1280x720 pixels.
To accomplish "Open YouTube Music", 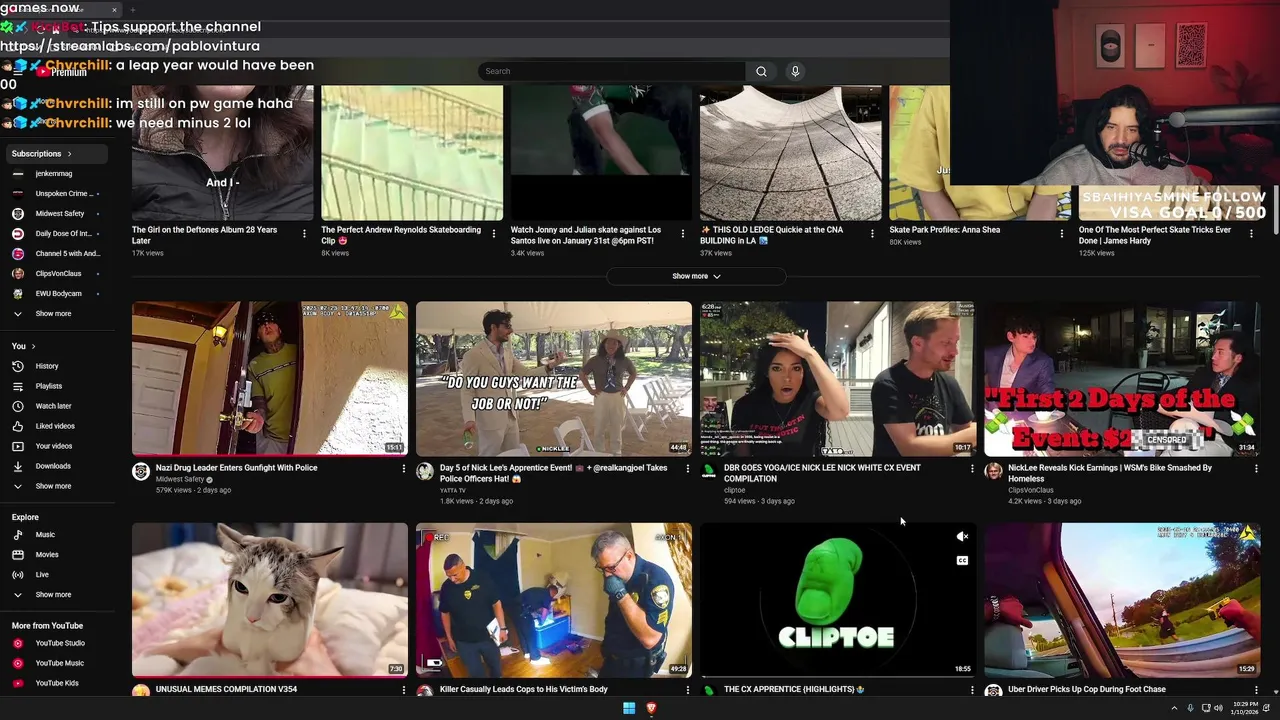I will click(x=59, y=663).
